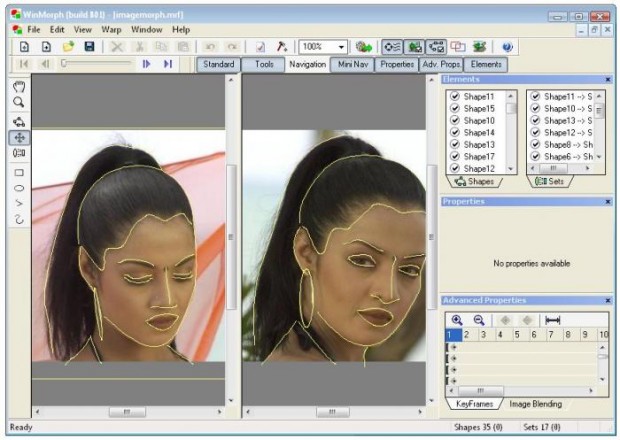Screen dimensions: 620x440
Task: Select the Rectangle shape tool
Action: pyautogui.click(x=19, y=173)
